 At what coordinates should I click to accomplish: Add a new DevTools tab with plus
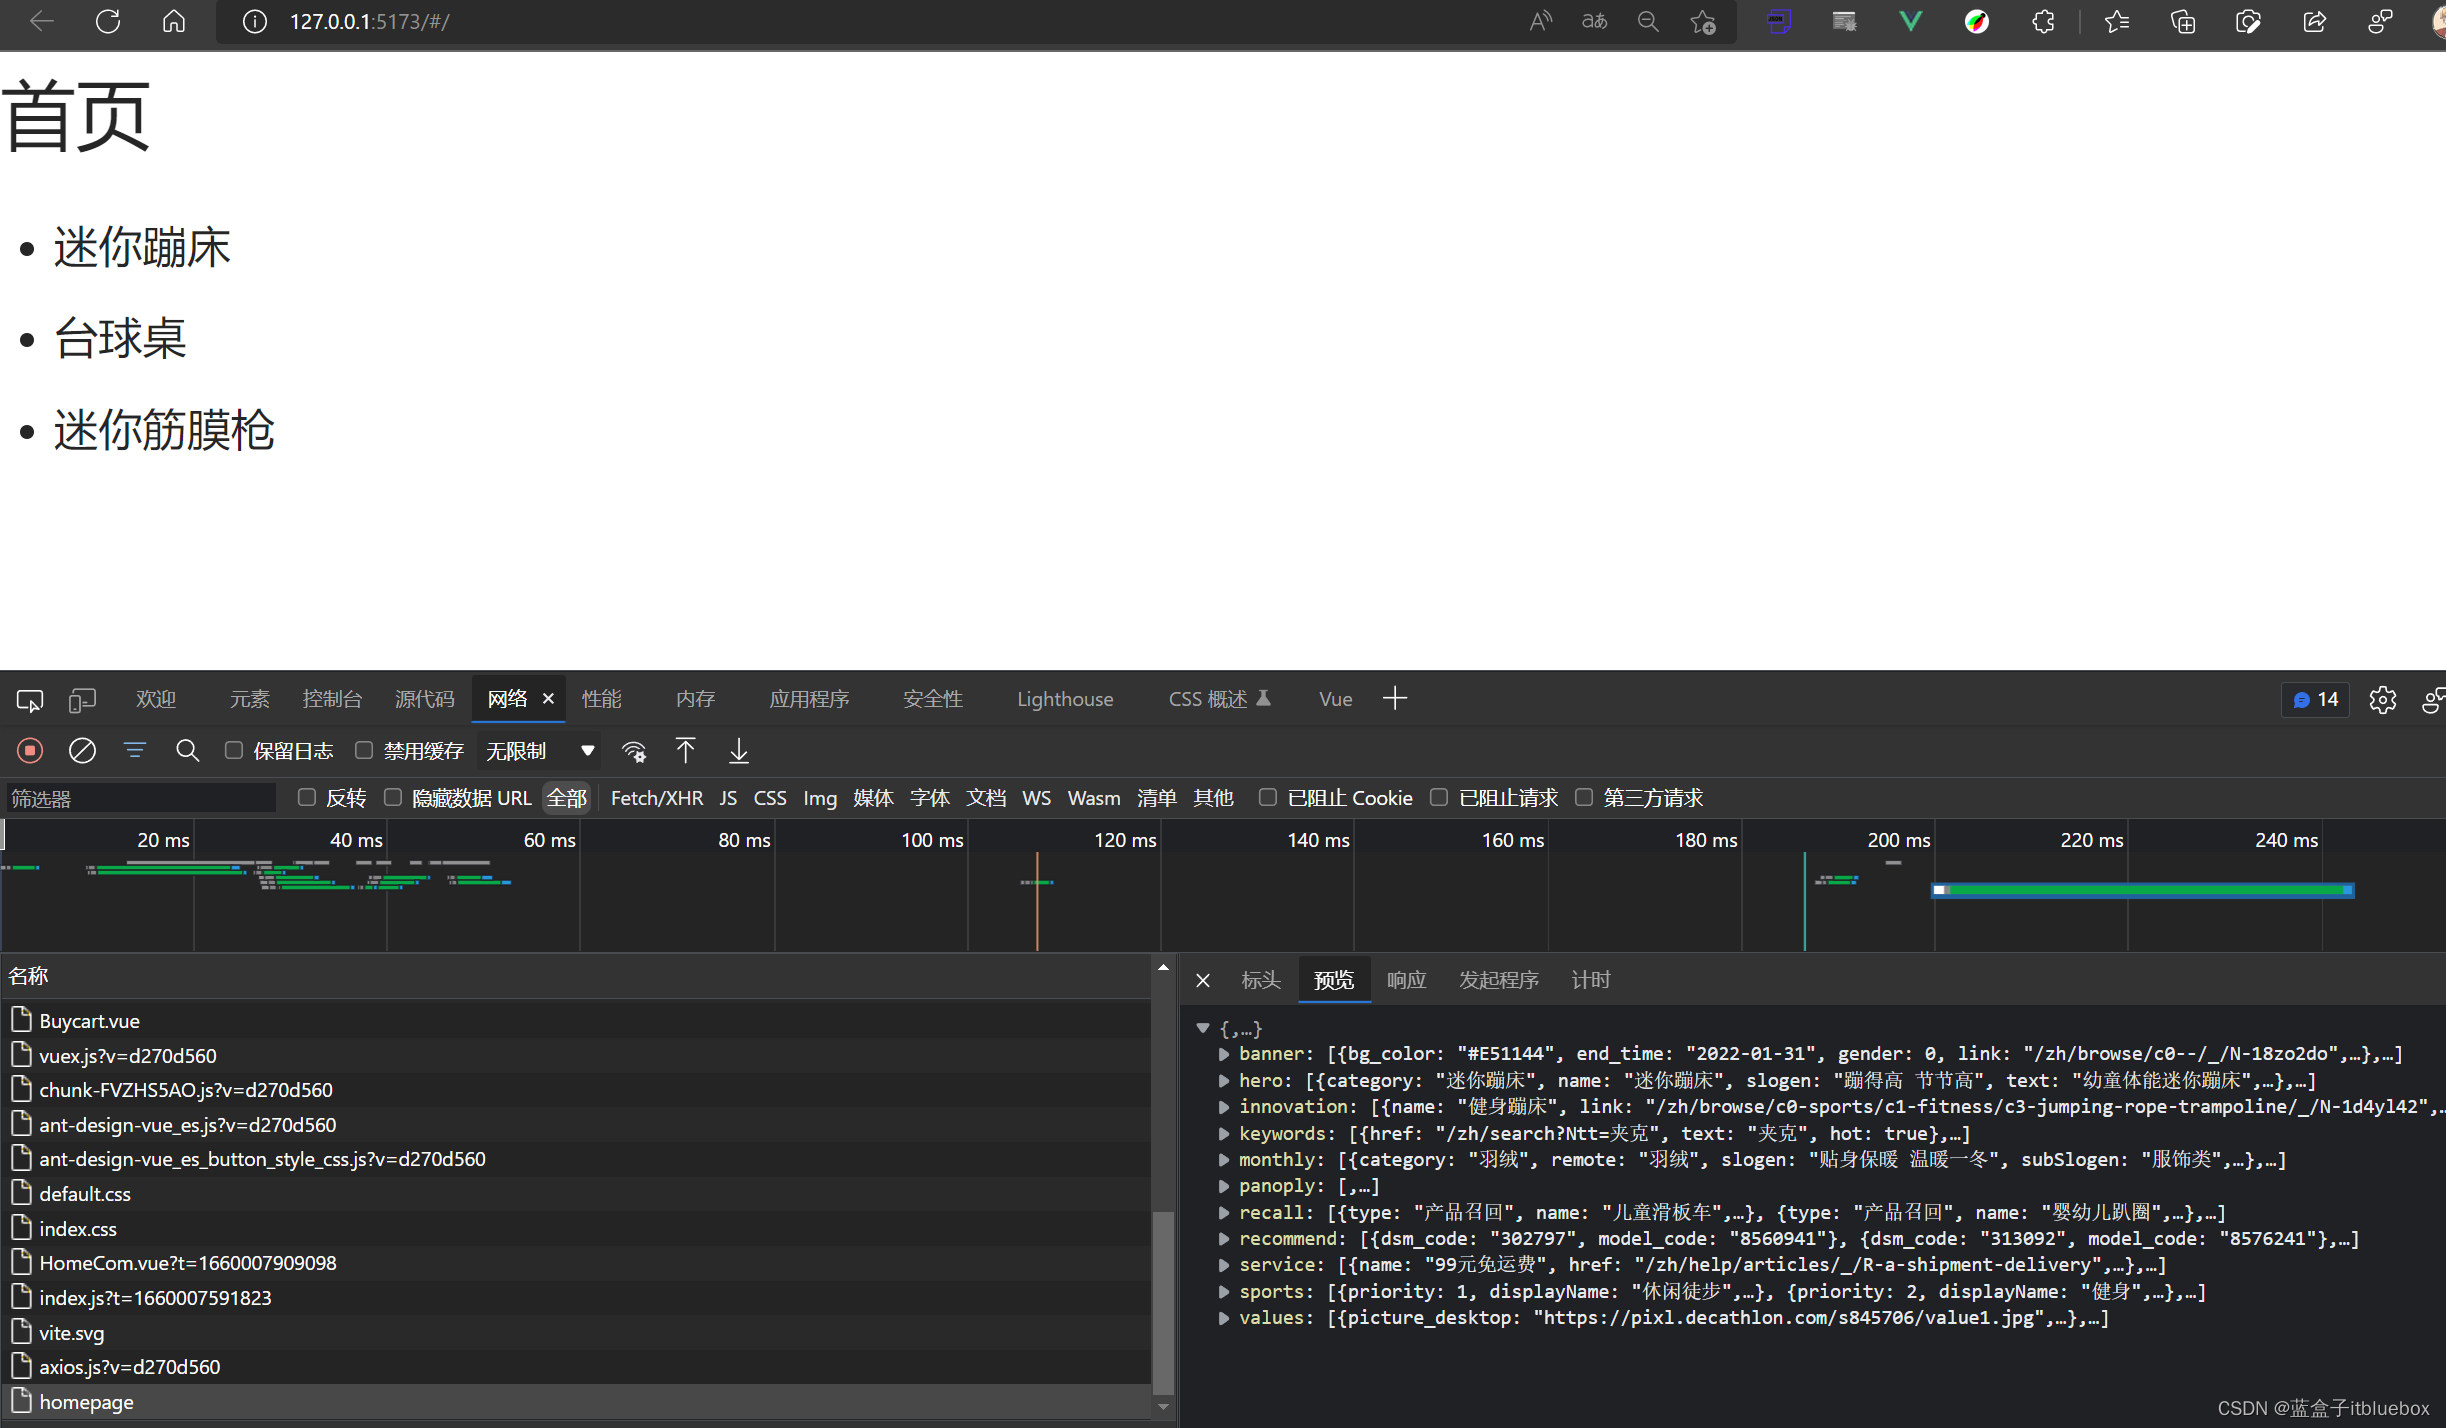click(x=1395, y=699)
